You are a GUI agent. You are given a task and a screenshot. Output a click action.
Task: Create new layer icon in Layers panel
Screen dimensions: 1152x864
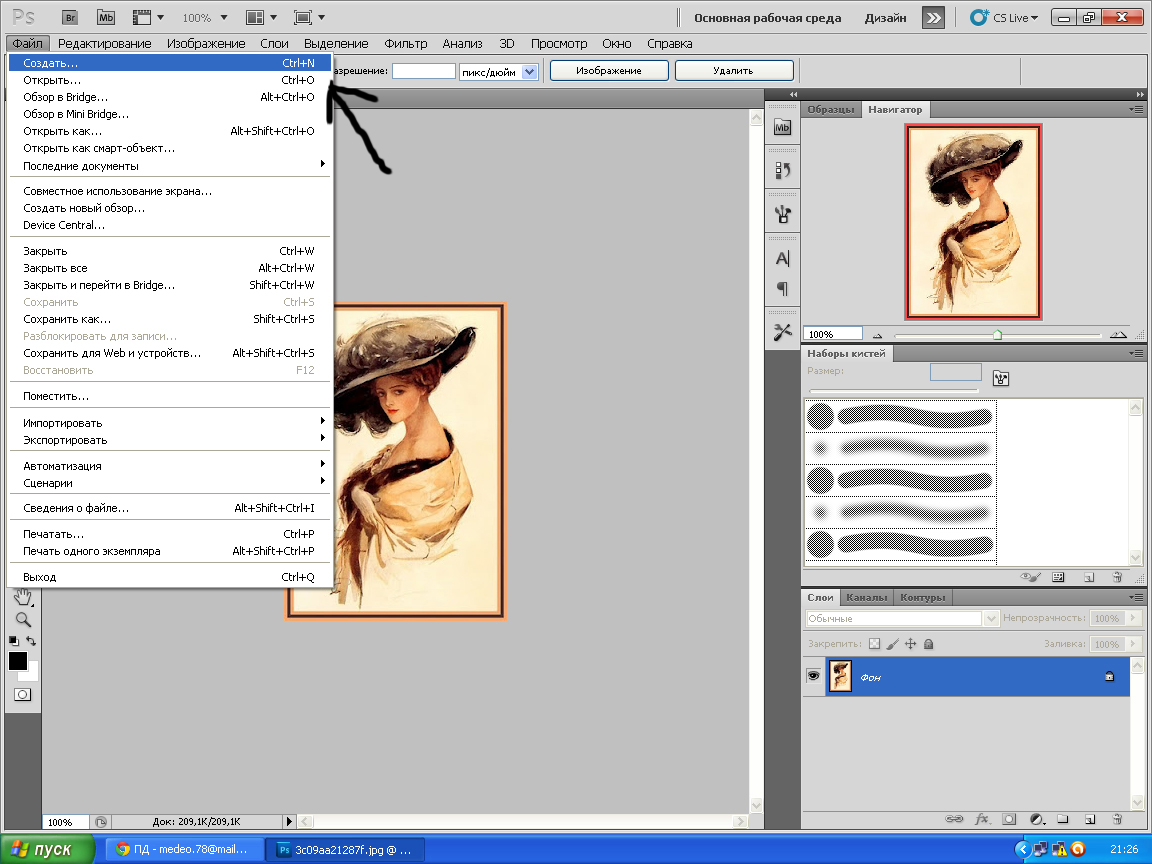click(1089, 818)
